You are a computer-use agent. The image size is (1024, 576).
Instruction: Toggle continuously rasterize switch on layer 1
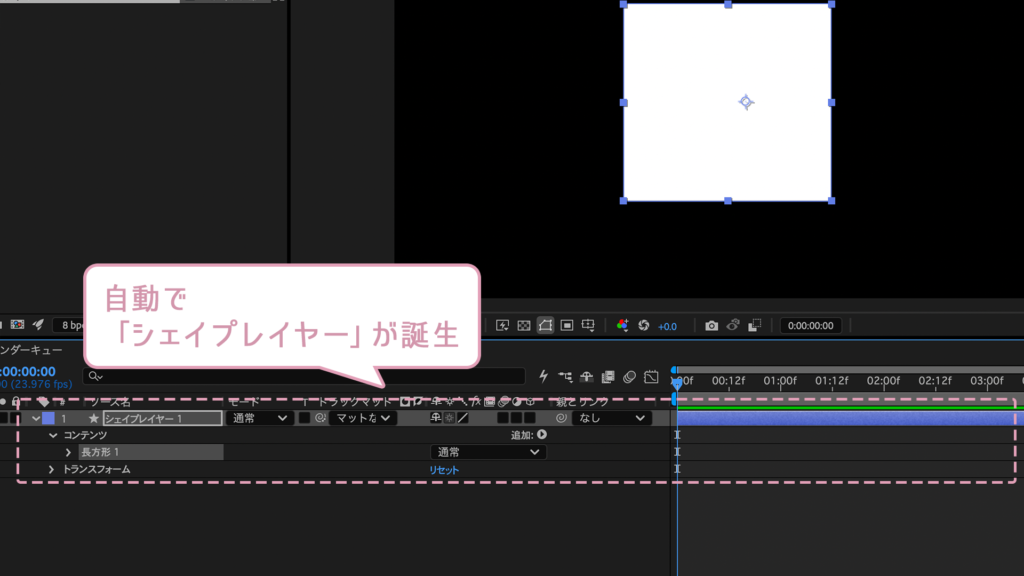[449, 418]
